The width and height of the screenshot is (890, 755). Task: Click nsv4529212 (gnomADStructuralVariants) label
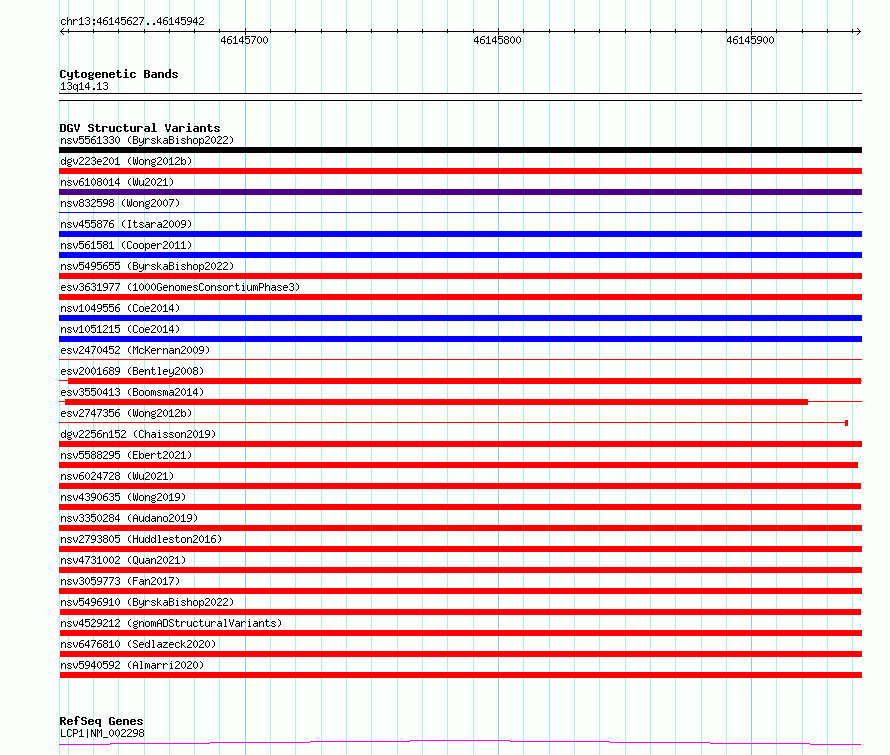tap(171, 623)
